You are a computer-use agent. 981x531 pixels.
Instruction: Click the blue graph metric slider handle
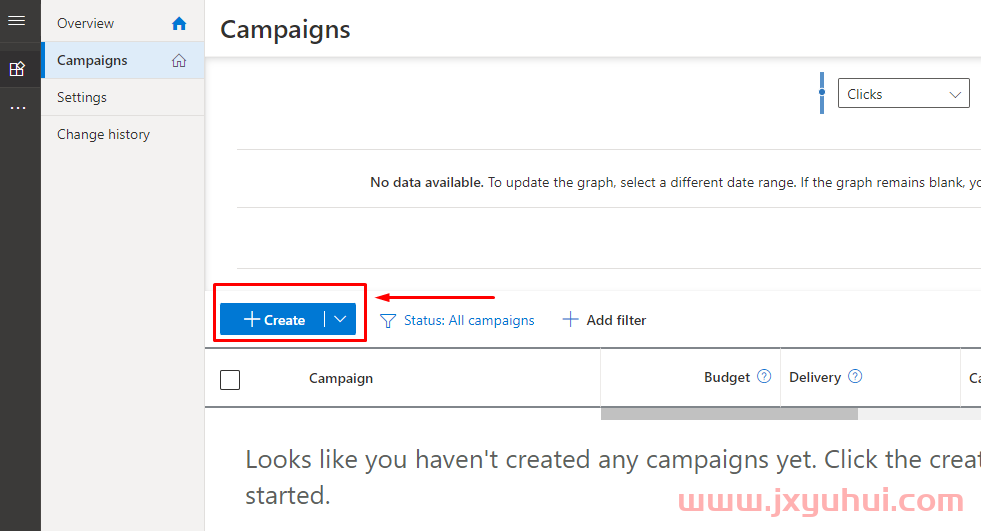[821, 93]
